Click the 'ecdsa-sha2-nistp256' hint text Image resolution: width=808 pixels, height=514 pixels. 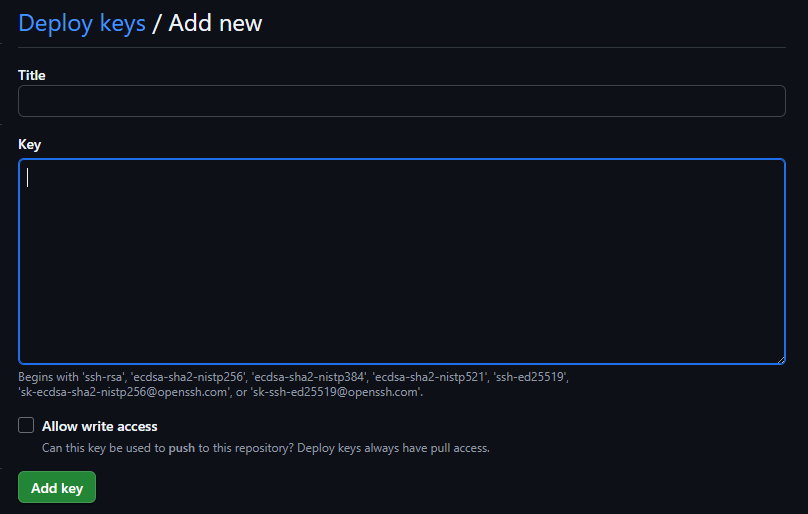(x=188, y=377)
